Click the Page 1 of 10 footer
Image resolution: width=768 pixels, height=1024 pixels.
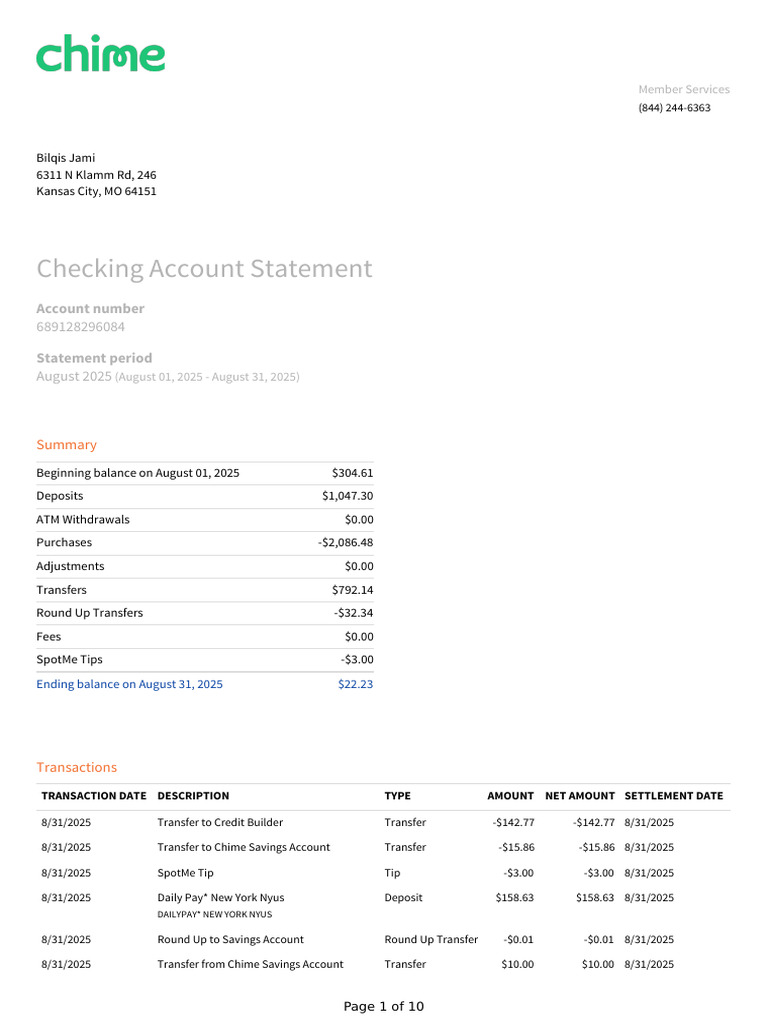(383, 1006)
